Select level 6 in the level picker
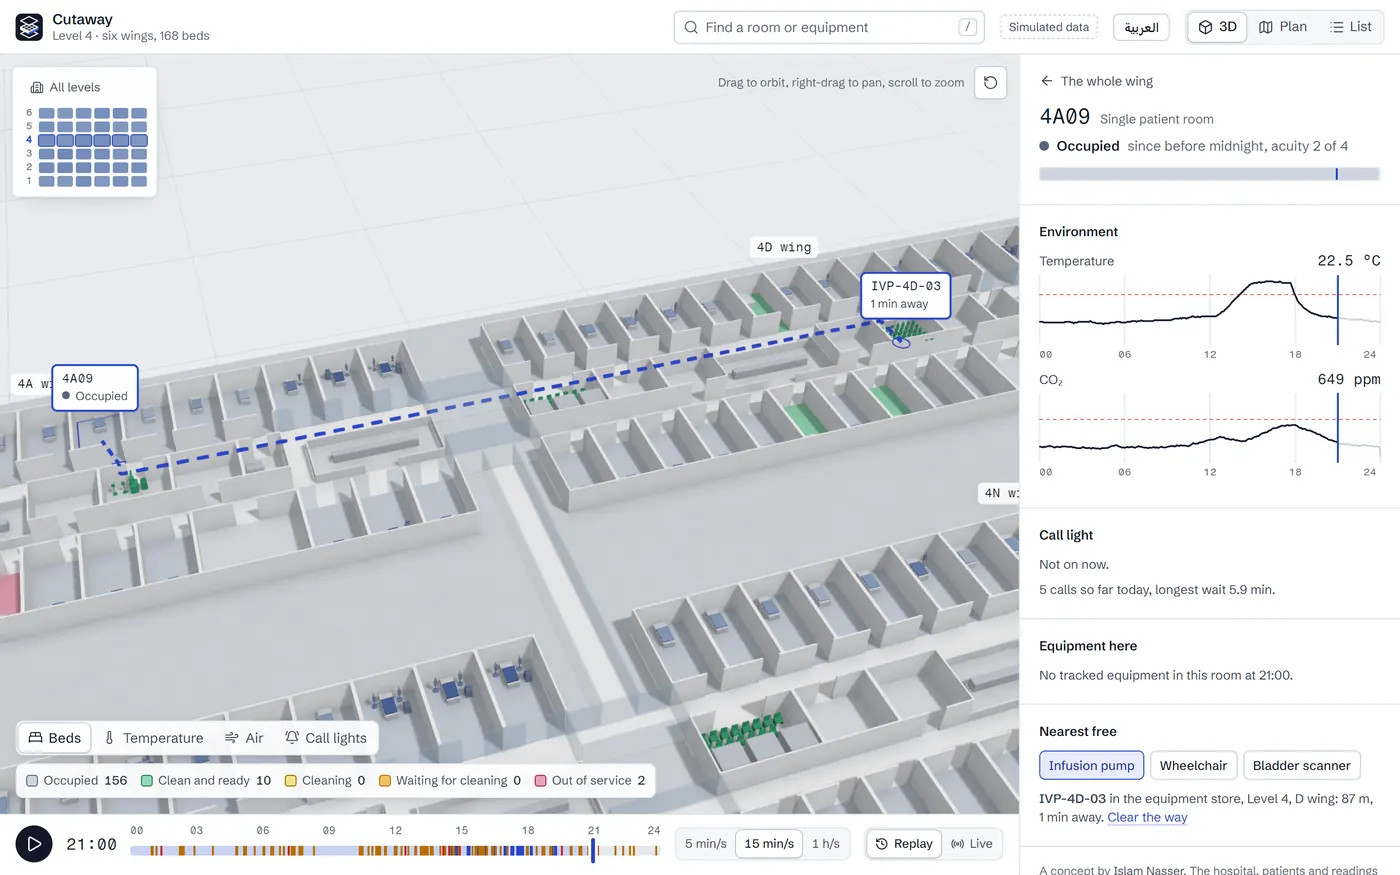 coord(93,113)
